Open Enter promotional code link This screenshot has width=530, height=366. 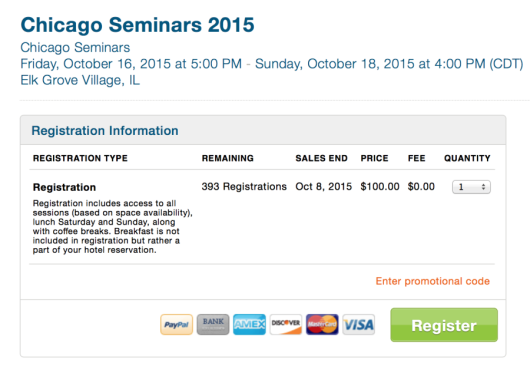(x=433, y=281)
